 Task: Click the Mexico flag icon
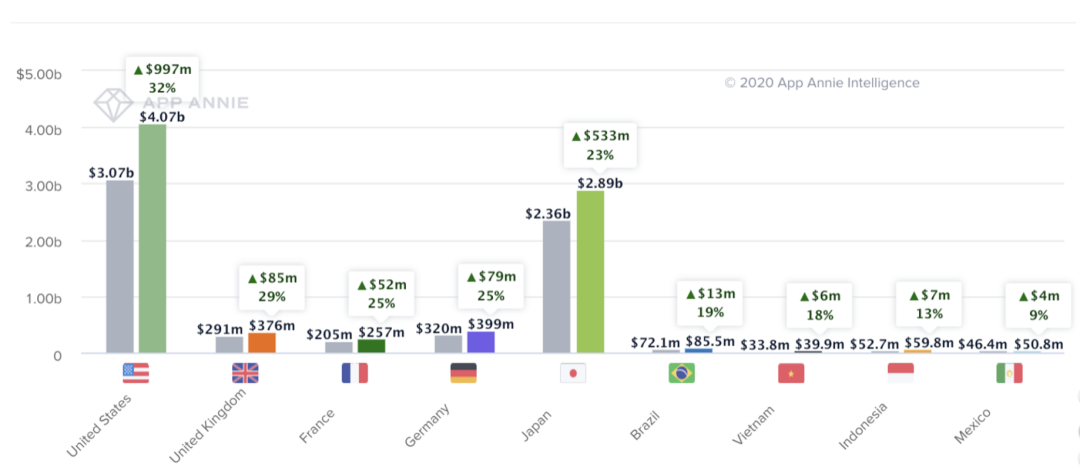(1010, 373)
